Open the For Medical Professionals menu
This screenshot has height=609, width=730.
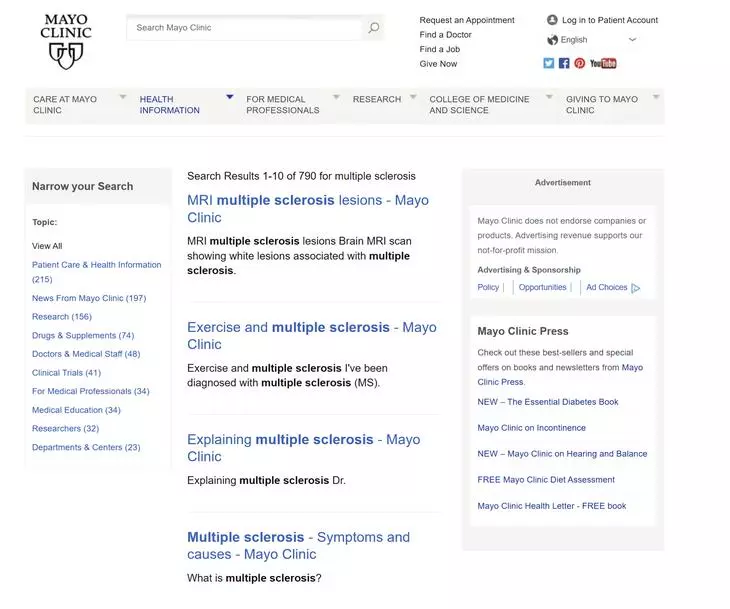283,105
